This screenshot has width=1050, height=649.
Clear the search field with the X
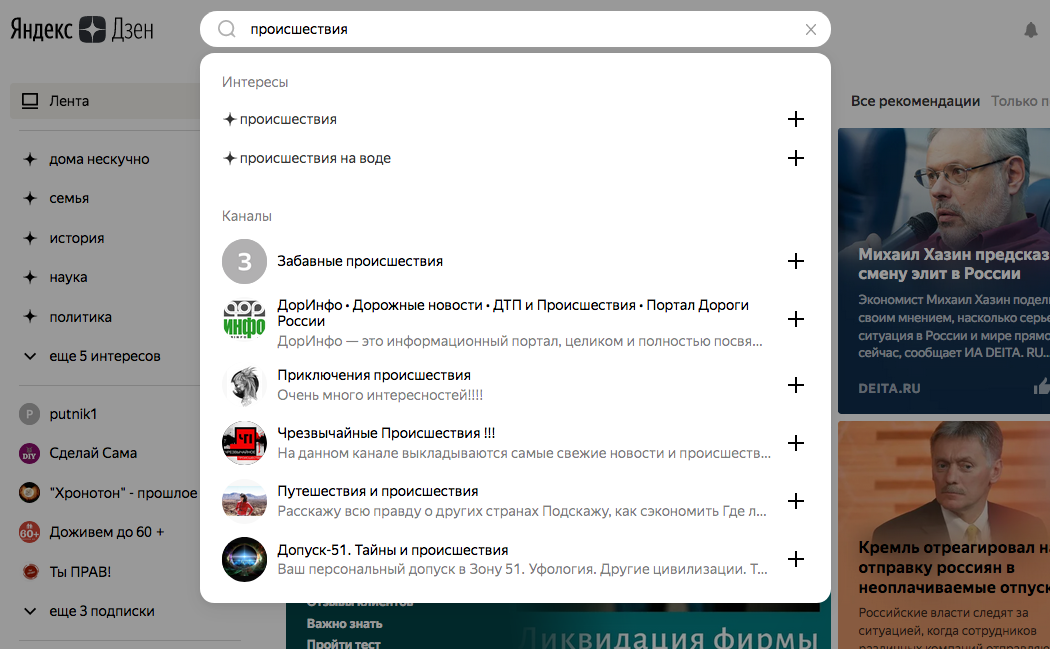pyautogui.click(x=810, y=29)
